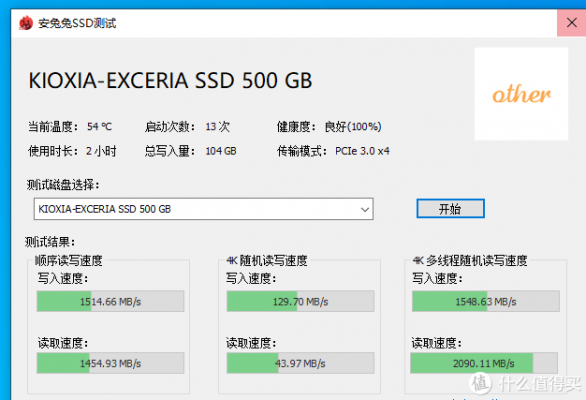The image size is (586, 400).
Task: Click the AnTuTu app icon in title bar
Action: point(26,23)
